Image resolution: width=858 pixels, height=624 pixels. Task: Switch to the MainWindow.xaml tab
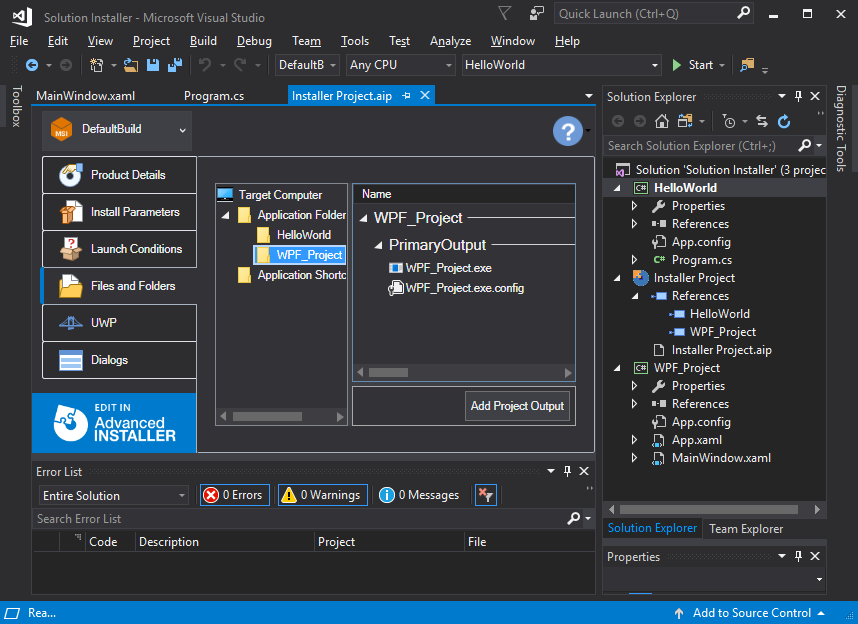click(85, 96)
